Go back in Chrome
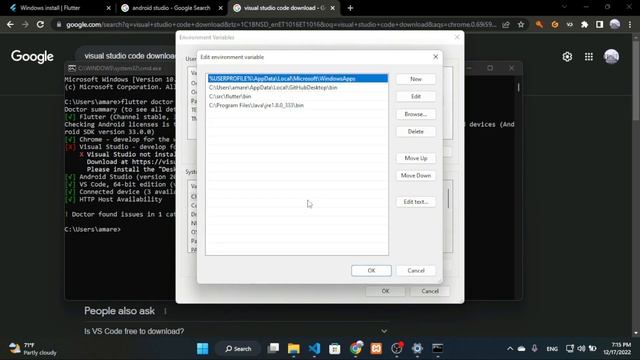This screenshot has width=640, height=360. coord(10,24)
